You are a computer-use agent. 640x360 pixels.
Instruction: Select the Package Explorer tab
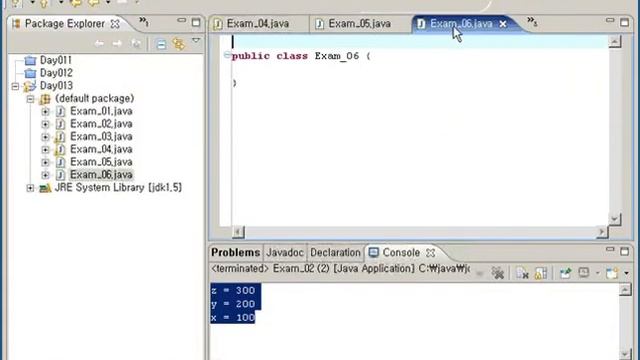click(x=64, y=24)
